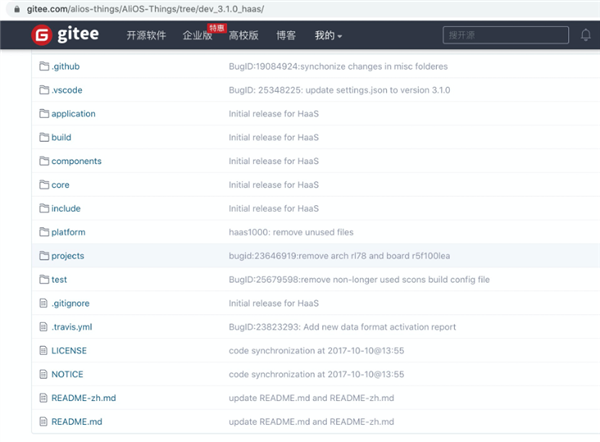Image resolution: width=600 pixels, height=442 pixels.
Task: Open the projects folder
Action: [x=68, y=256]
